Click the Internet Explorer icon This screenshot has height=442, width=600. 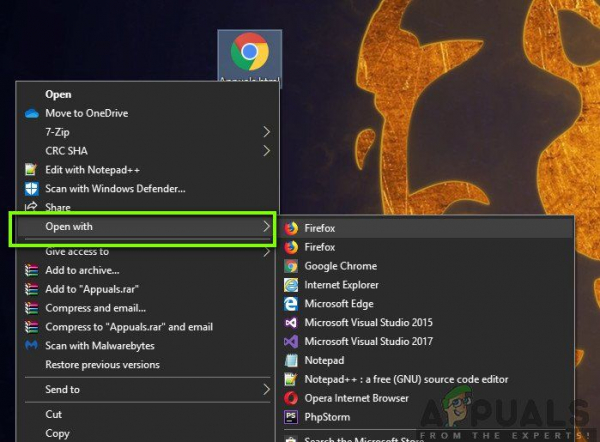pos(291,285)
